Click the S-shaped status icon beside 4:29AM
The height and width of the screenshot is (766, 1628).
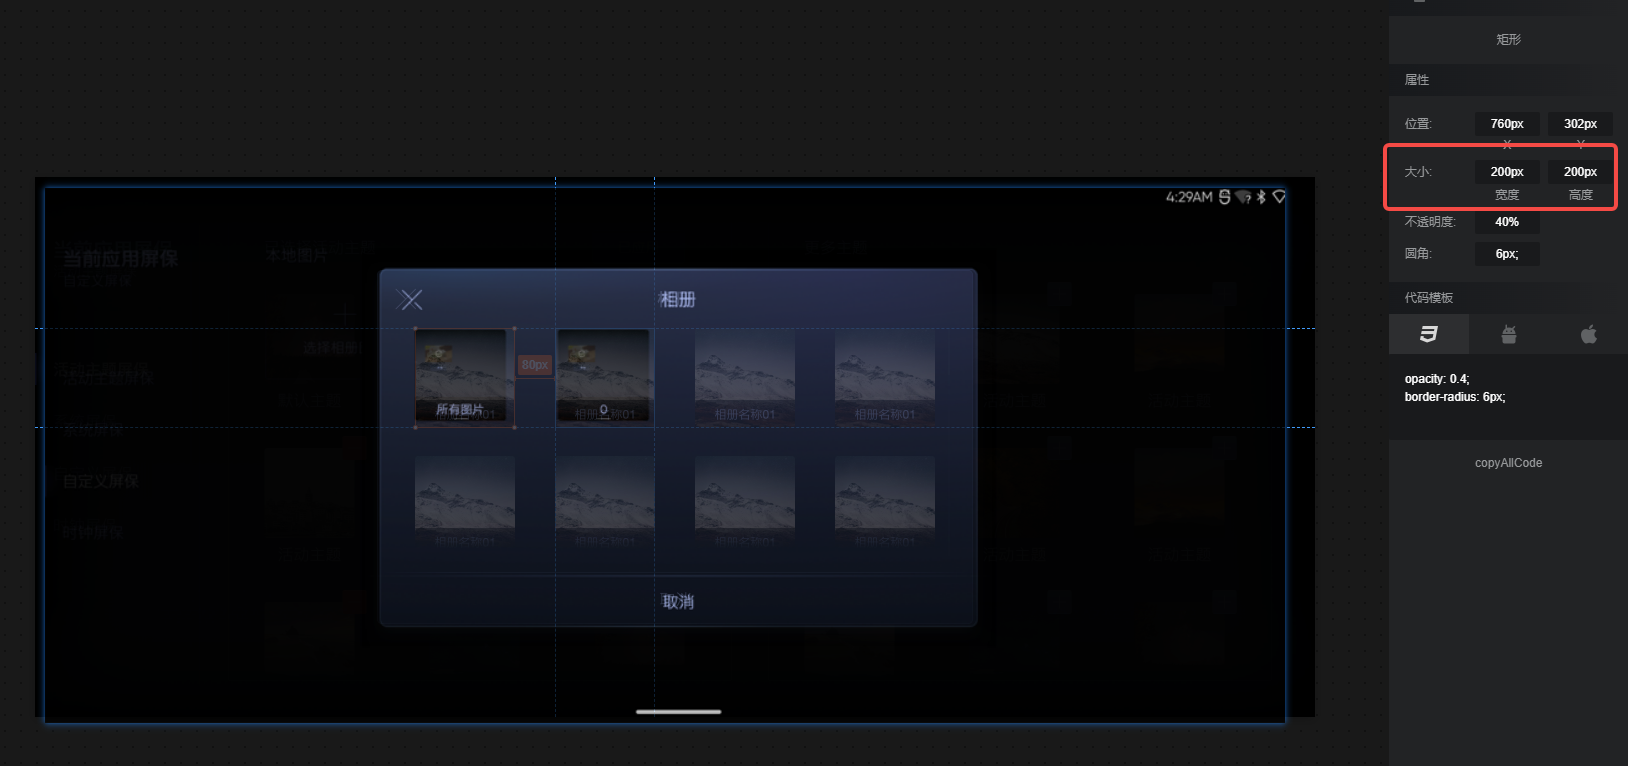click(x=1224, y=197)
